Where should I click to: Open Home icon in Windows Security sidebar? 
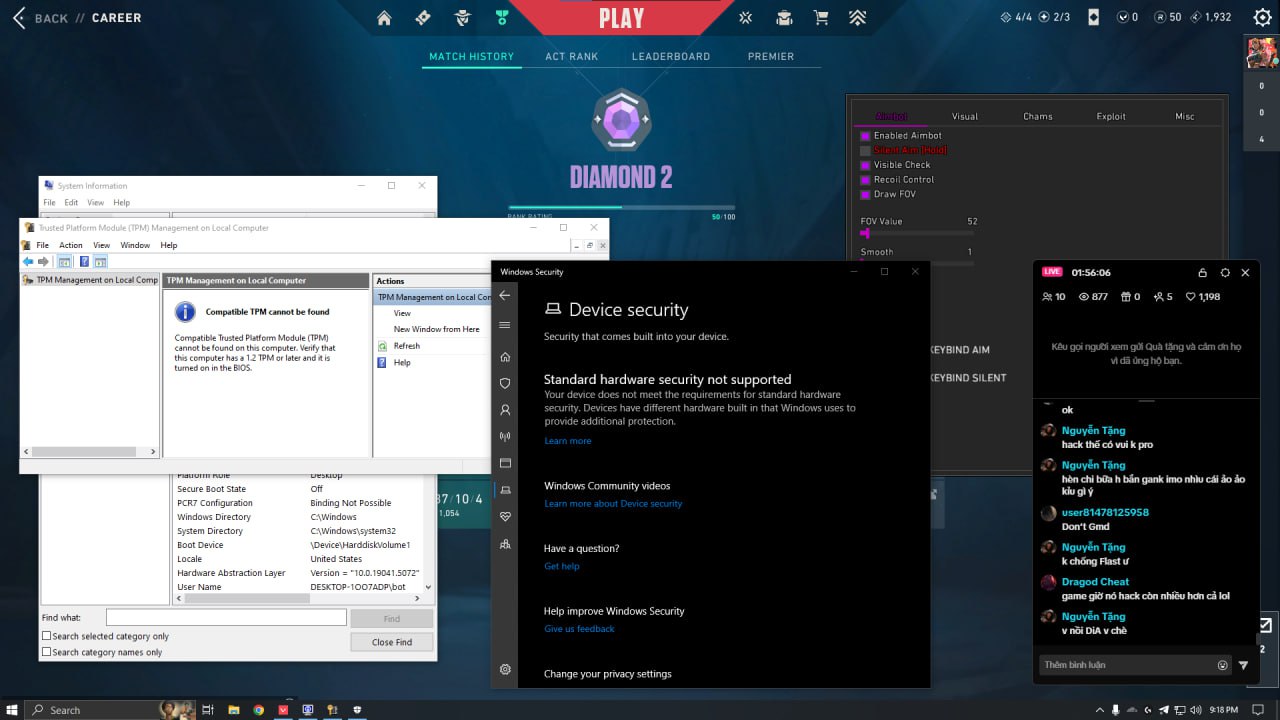pyautogui.click(x=505, y=357)
